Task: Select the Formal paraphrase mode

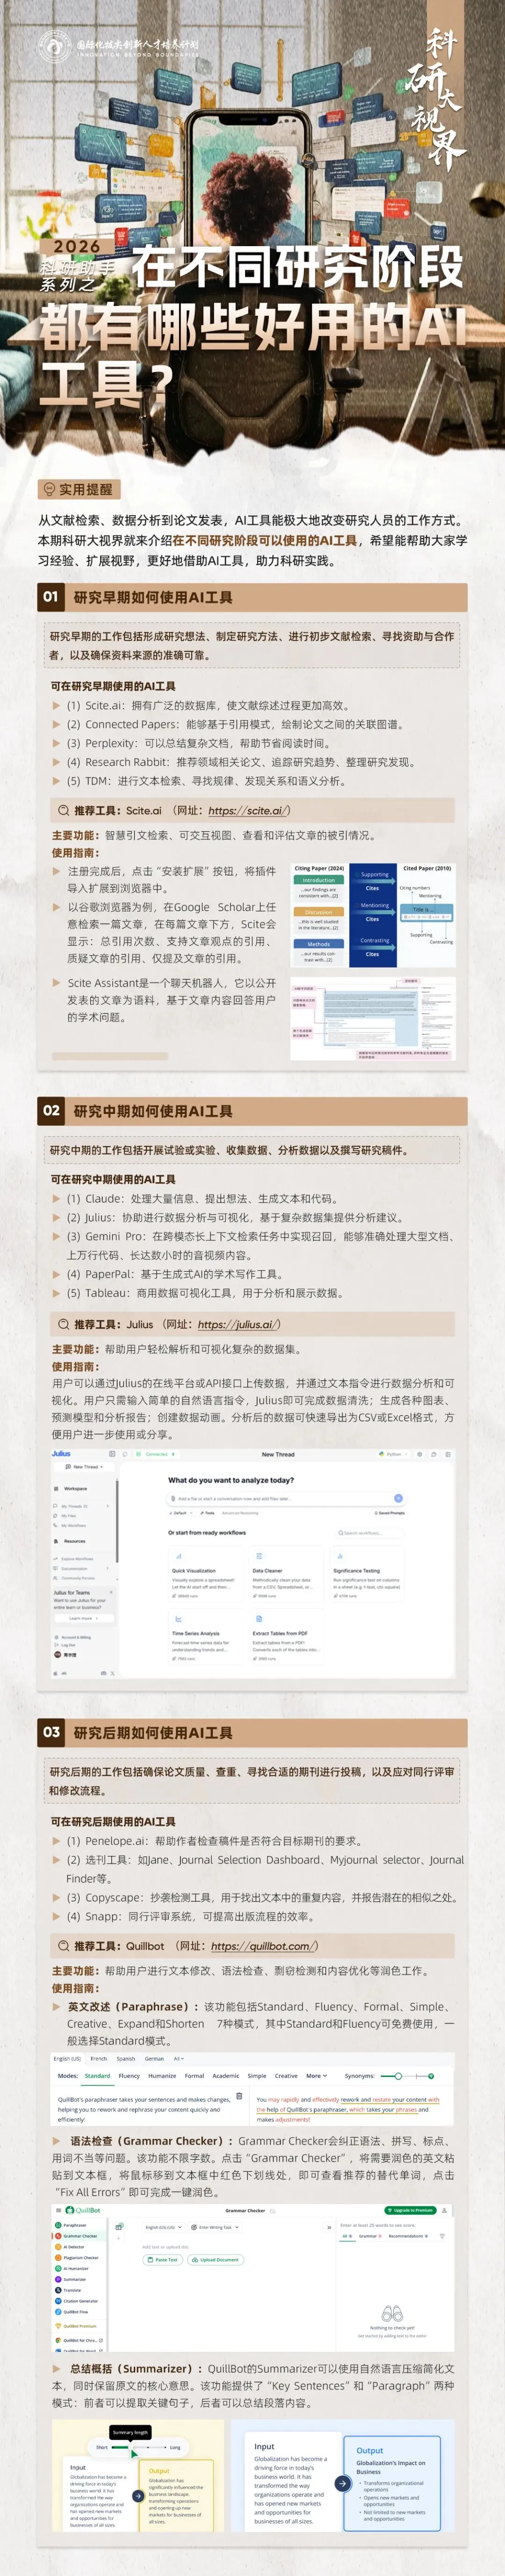Action: coord(194,2076)
